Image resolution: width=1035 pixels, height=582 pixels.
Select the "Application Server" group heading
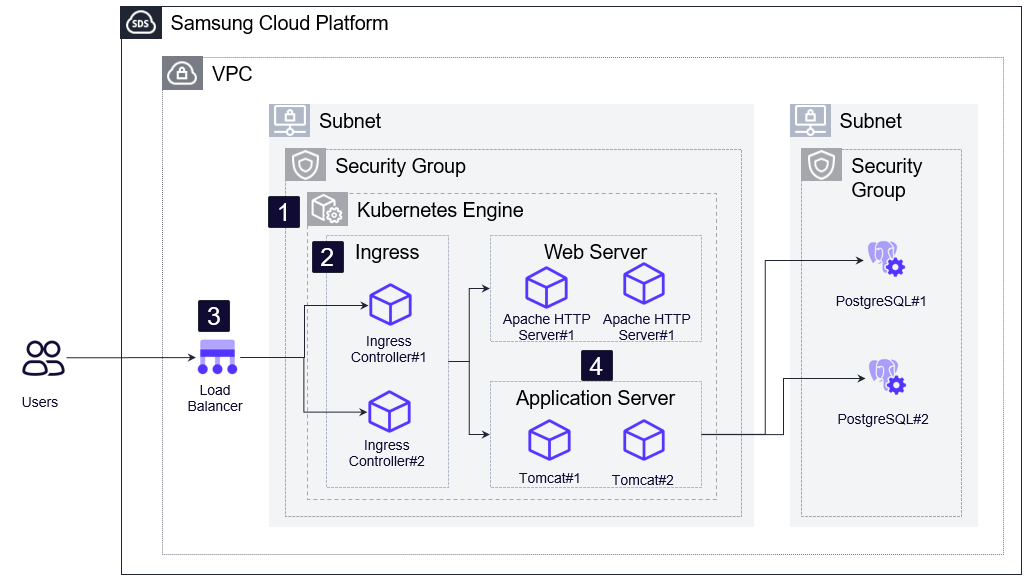595,398
